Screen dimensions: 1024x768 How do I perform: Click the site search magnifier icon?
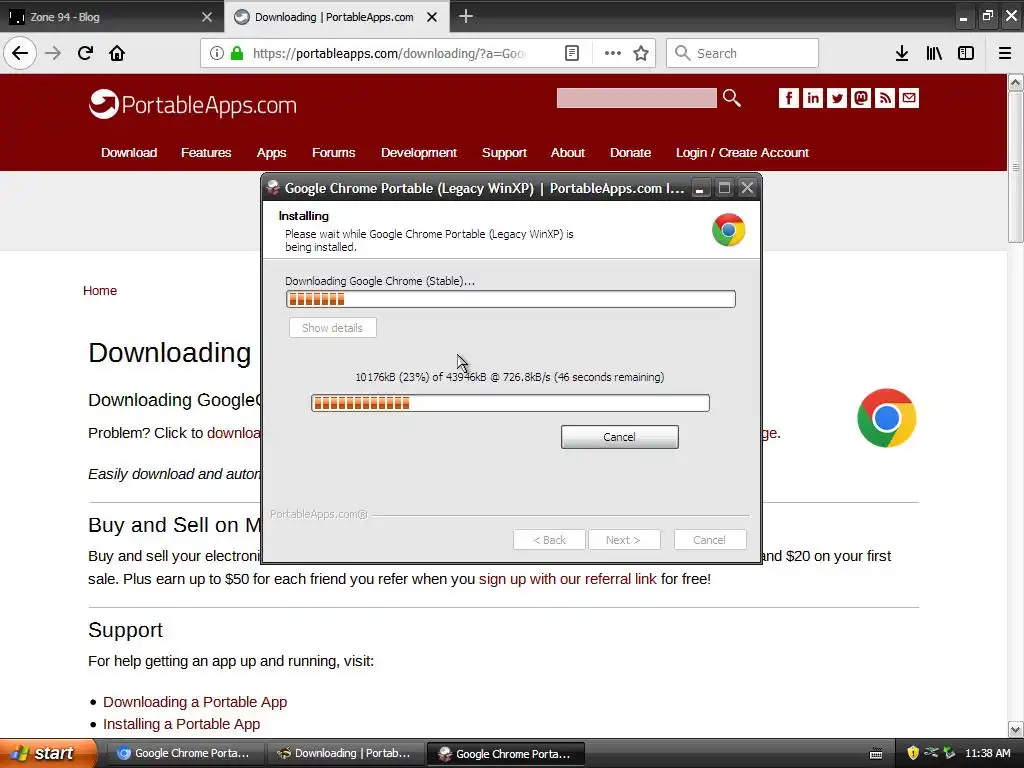click(x=731, y=98)
